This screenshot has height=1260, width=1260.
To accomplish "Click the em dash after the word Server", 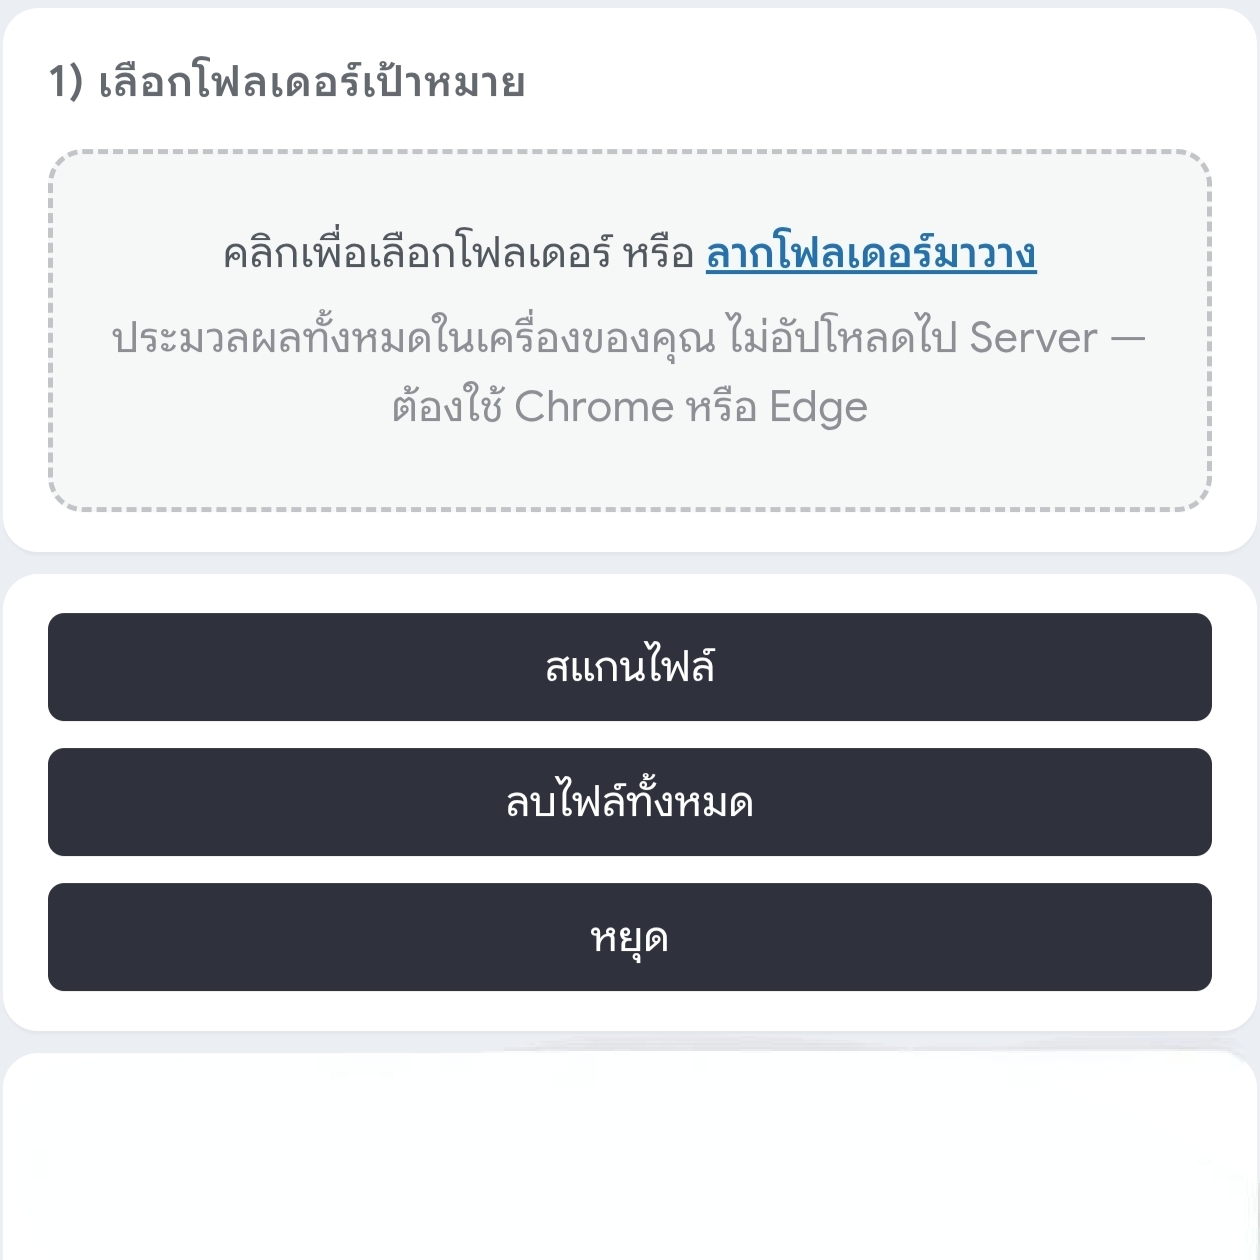I will pos(1128,338).
